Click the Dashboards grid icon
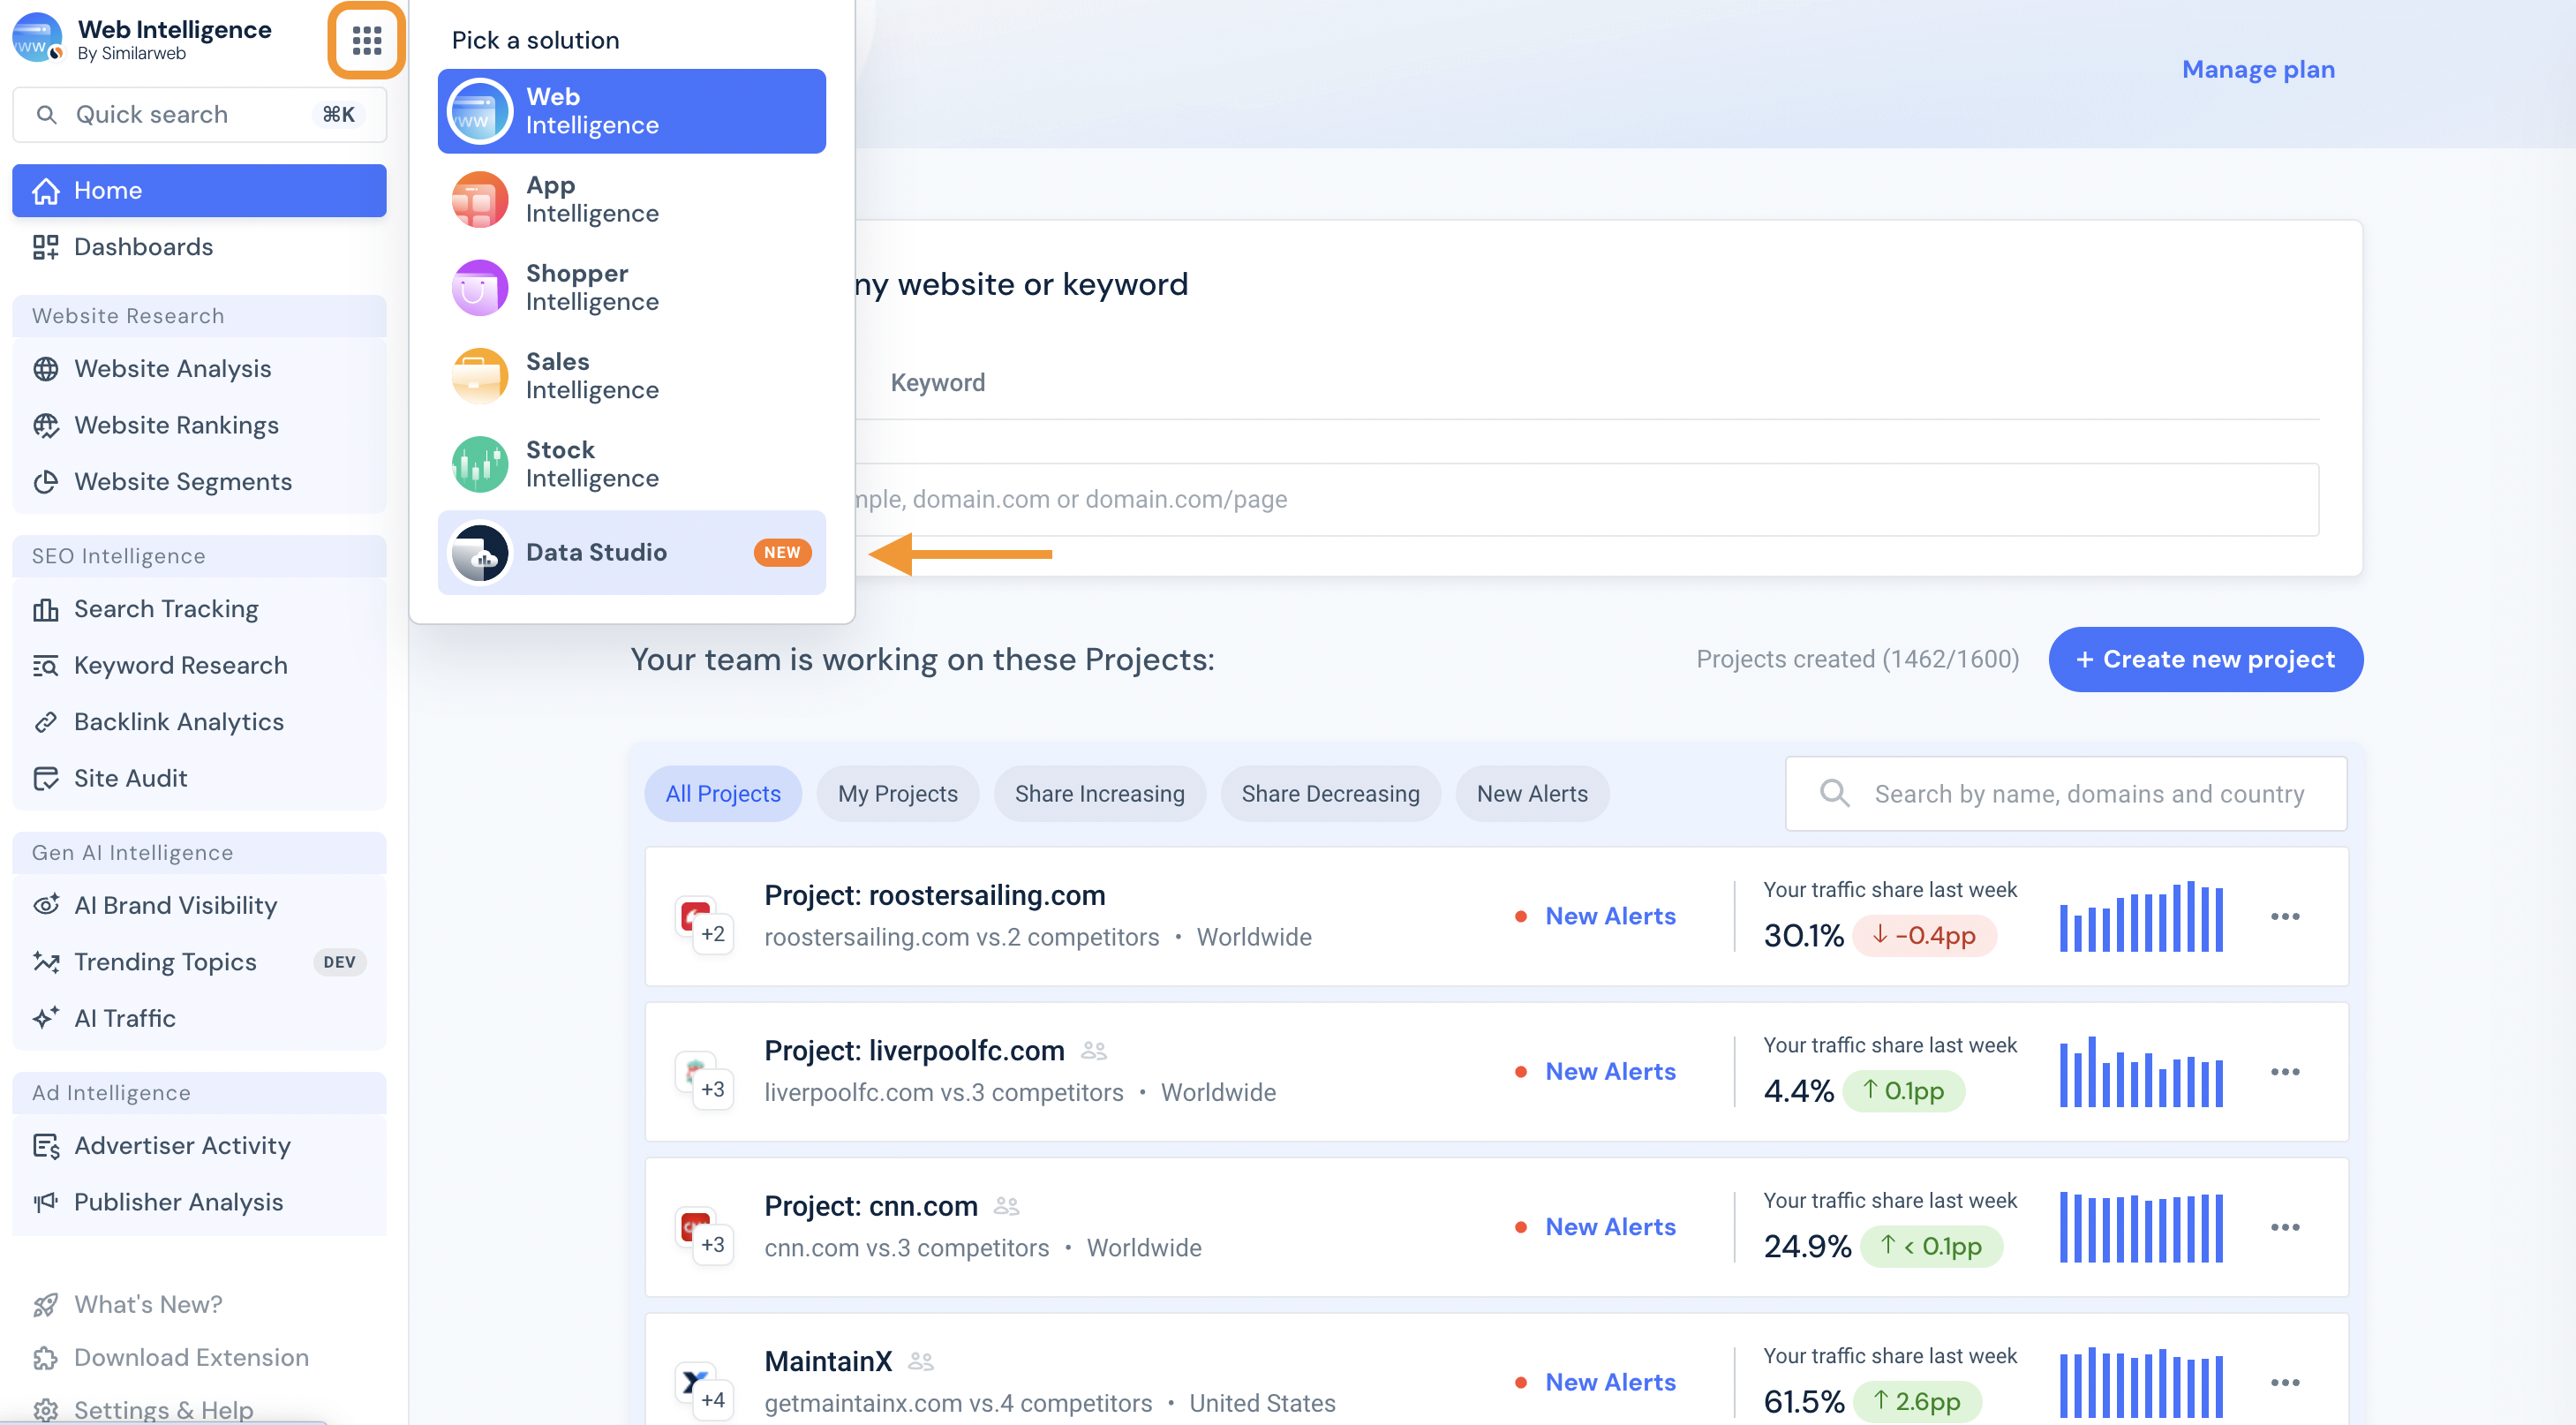2576x1425 pixels. click(x=46, y=247)
